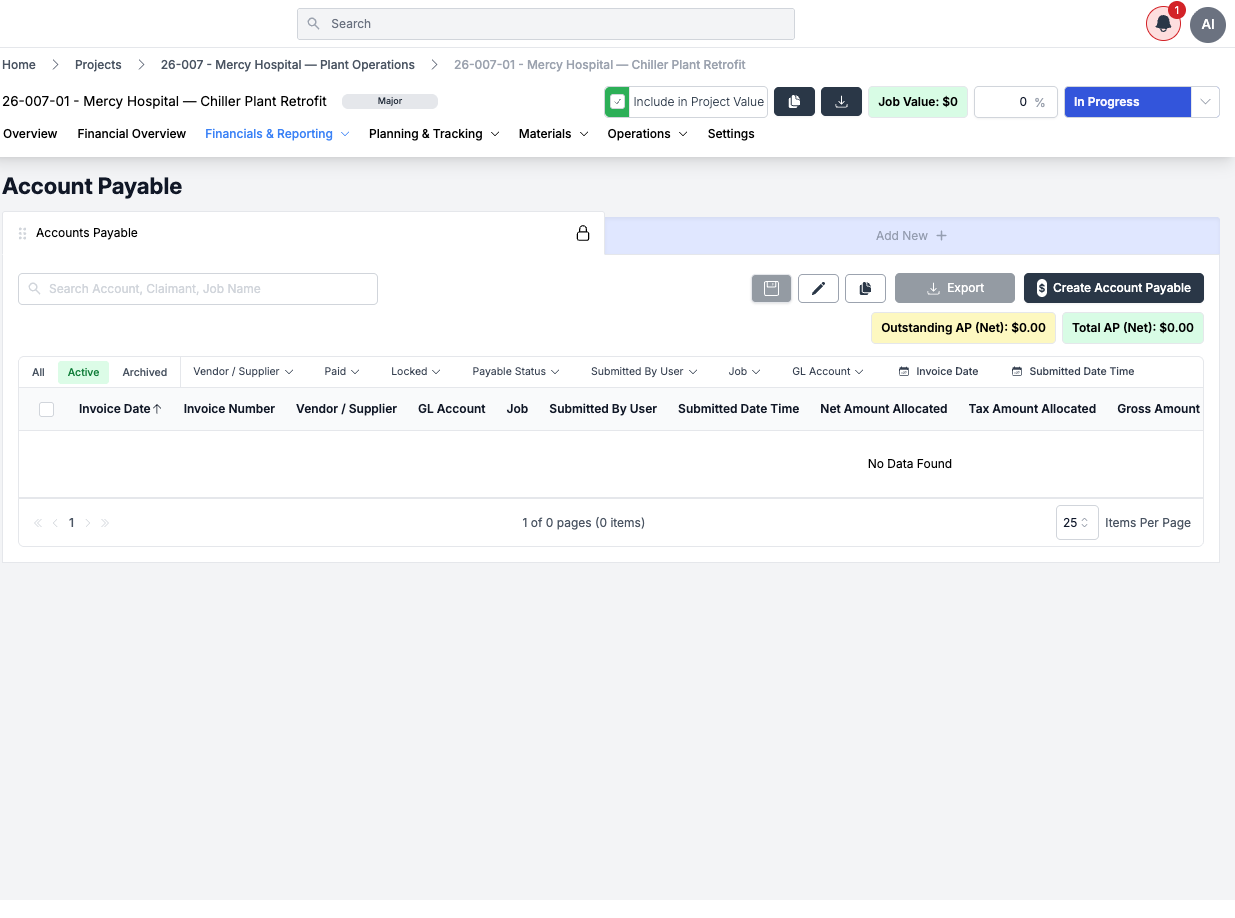1235x918 pixels.
Task: Click the drag handle of the Accounts Payable tab
Action: 23,233
